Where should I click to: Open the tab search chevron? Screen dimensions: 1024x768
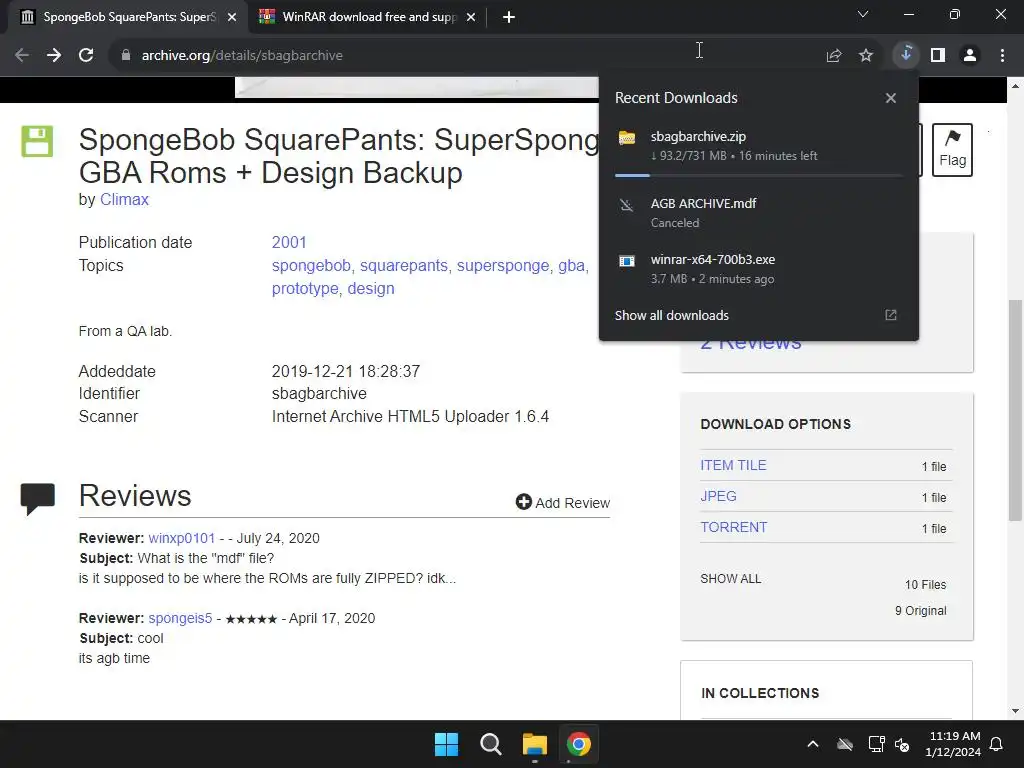[863, 14]
